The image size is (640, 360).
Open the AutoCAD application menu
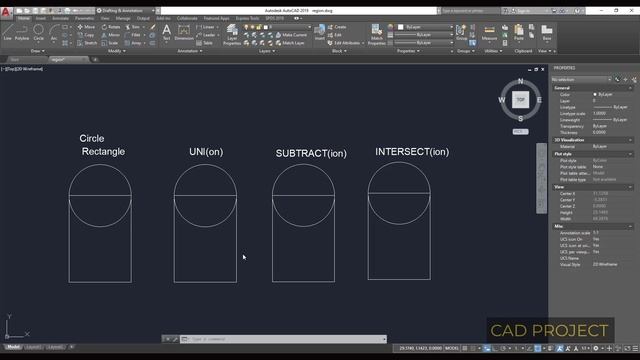click(x=6, y=12)
